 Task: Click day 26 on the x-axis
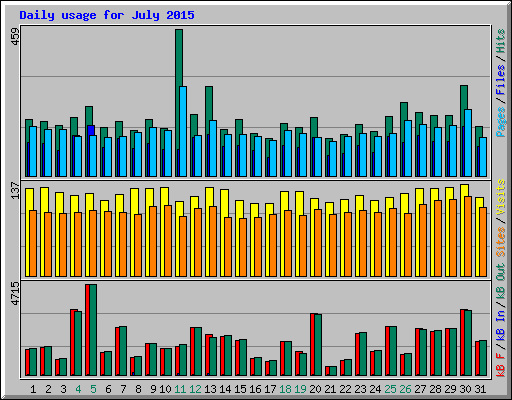[x=405, y=389]
